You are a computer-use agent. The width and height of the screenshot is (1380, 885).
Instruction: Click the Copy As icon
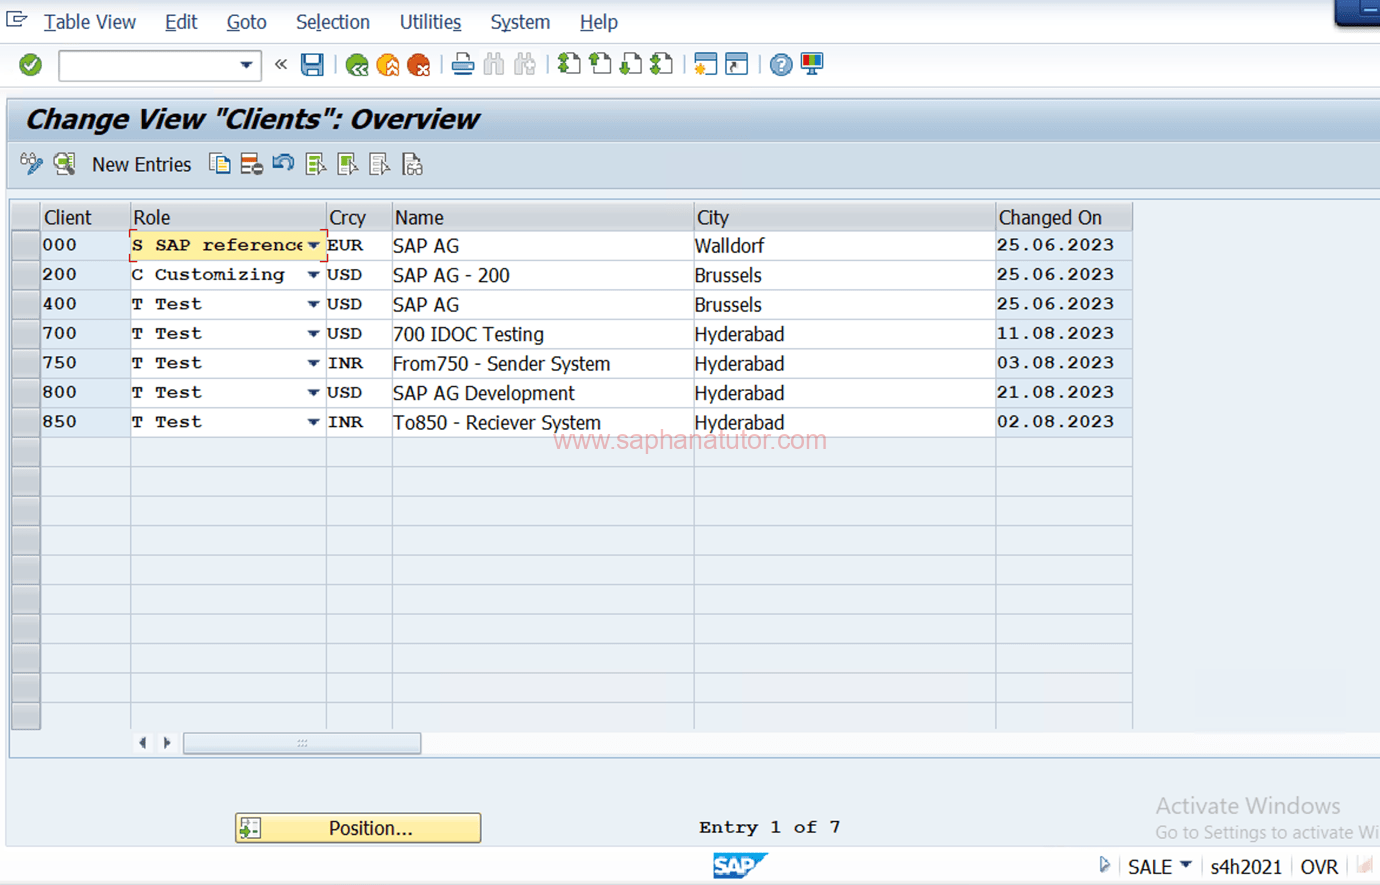pyautogui.click(x=219, y=164)
